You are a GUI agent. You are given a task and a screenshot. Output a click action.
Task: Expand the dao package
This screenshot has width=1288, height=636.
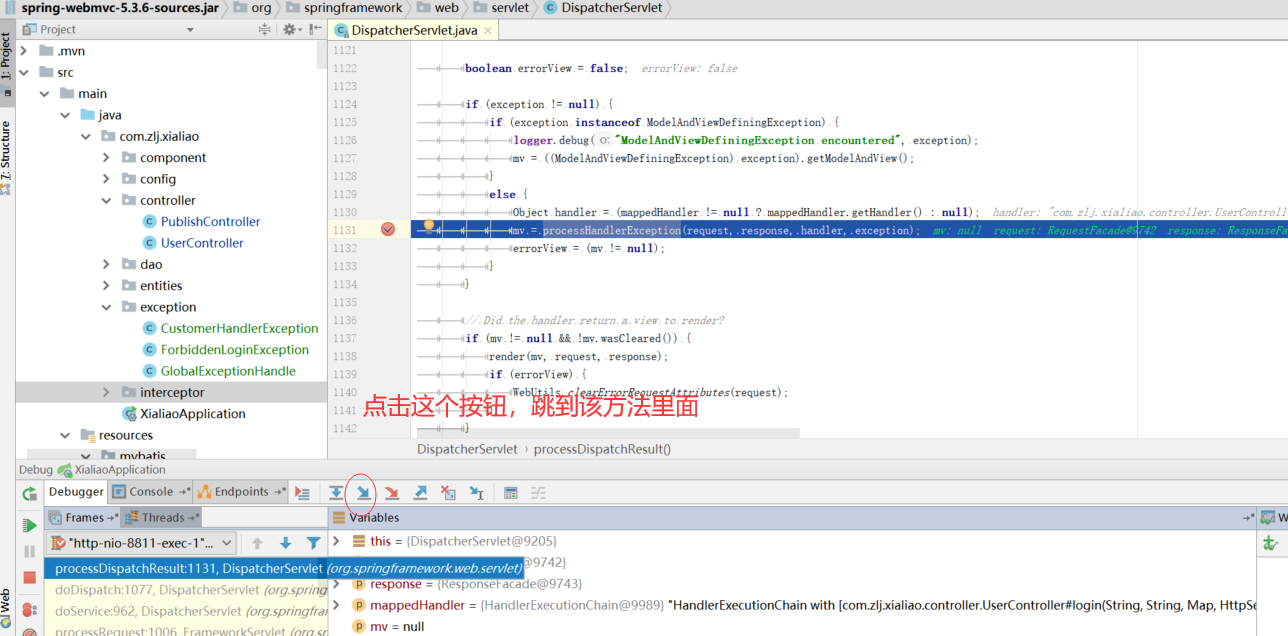click(106, 264)
